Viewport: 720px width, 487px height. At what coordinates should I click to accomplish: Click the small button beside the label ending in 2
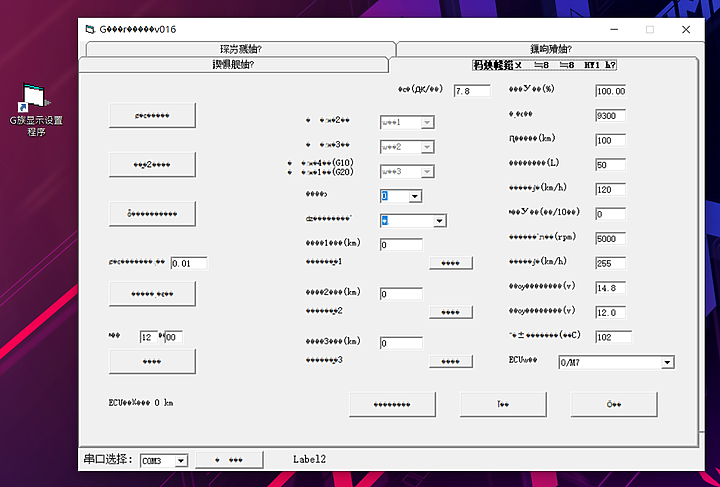pyautogui.click(x=450, y=312)
